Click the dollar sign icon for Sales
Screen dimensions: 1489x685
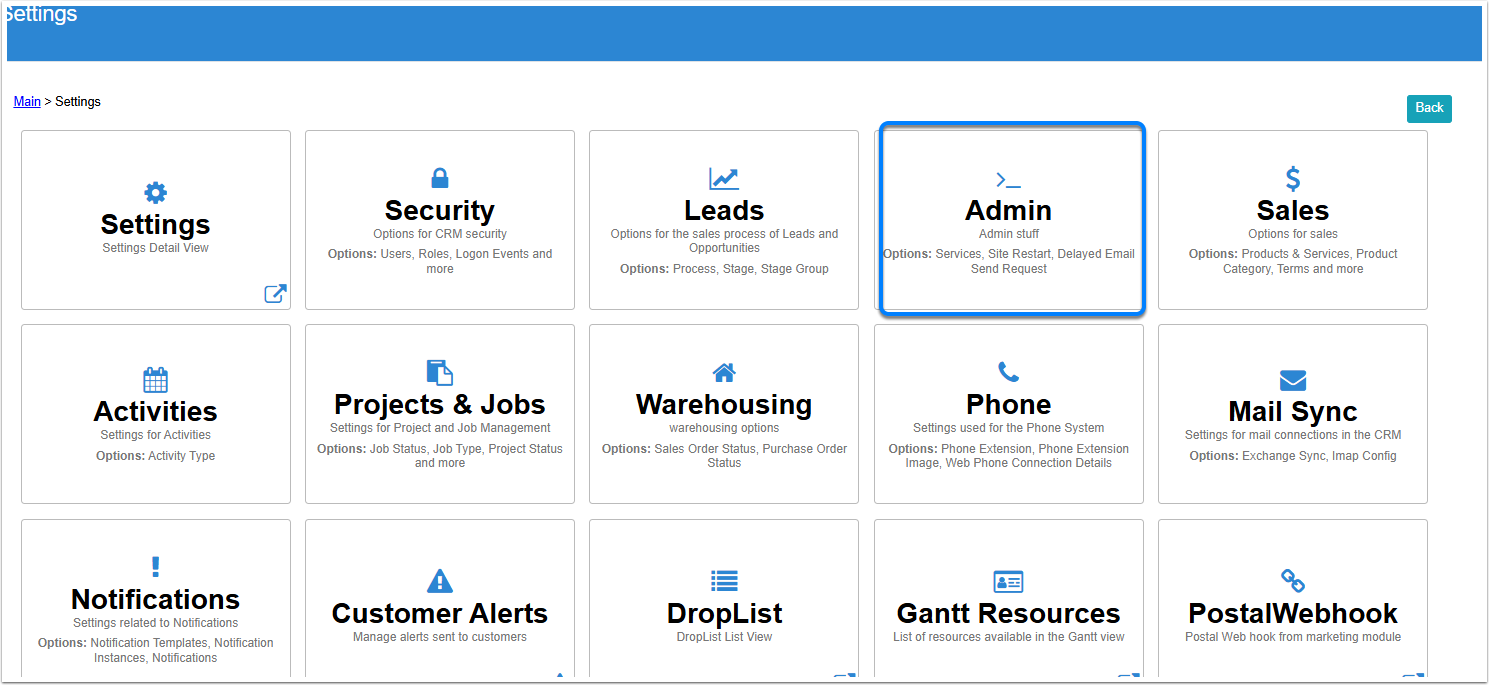click(1293, 179)
